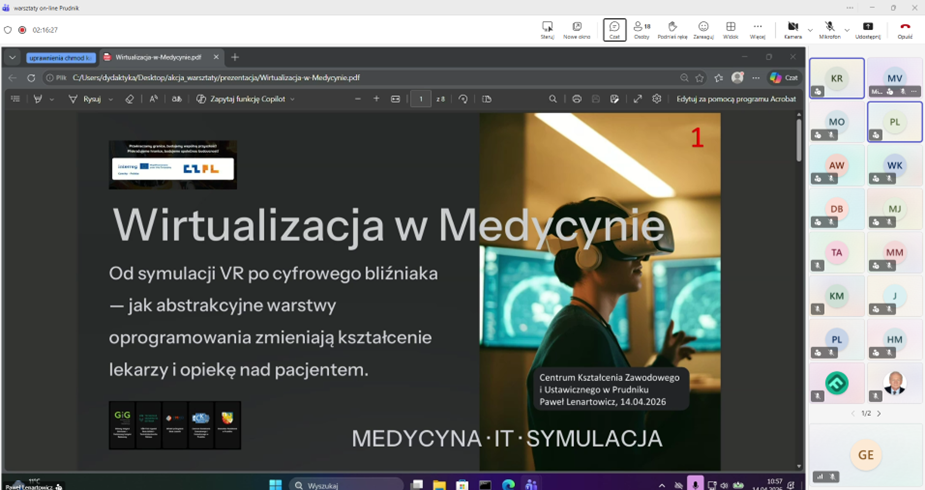Viewport: 925px width, 490px height.
Task: Click the red Opuść leave call button
Action: tap(904, 29)
